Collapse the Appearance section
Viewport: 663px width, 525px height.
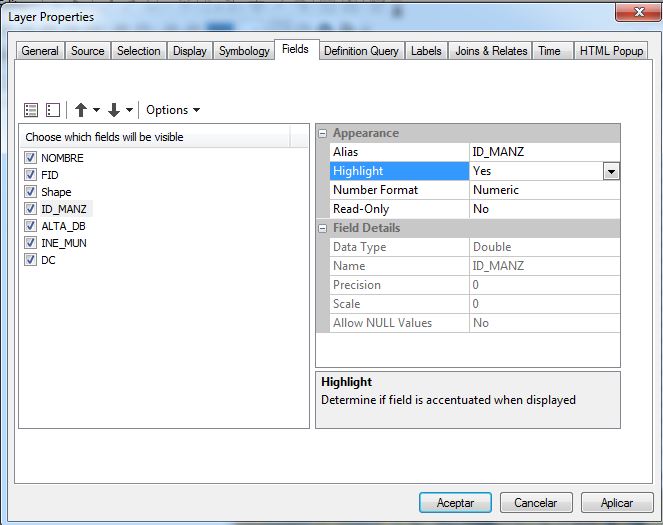[x=323, y=134]
